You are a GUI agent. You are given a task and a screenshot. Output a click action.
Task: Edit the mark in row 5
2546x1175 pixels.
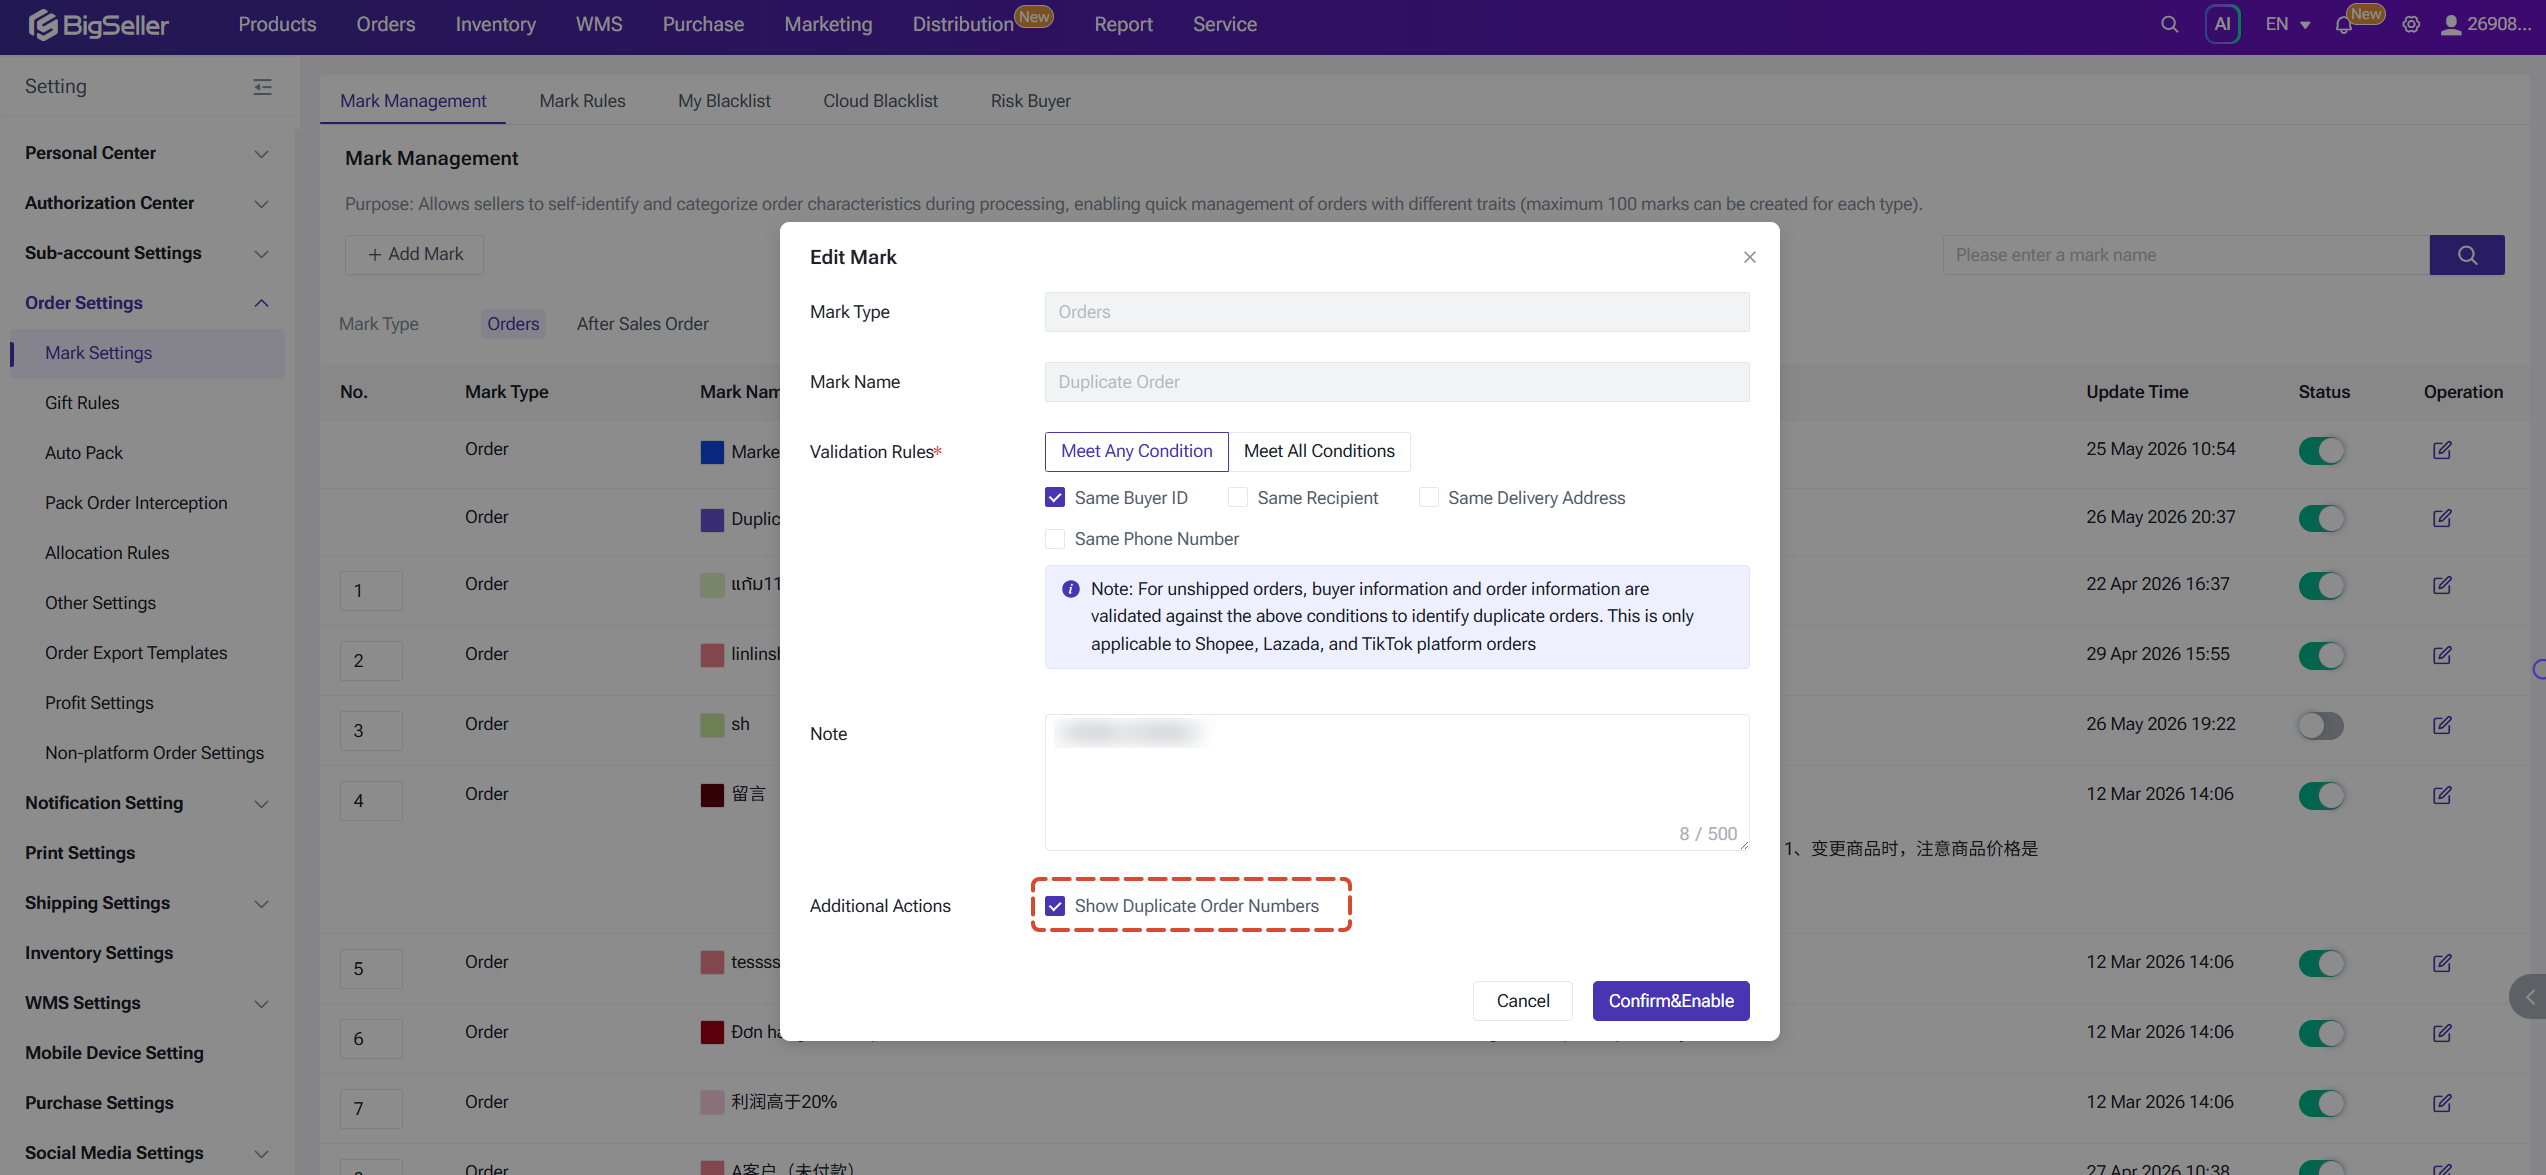click(x=2442, y=963)
